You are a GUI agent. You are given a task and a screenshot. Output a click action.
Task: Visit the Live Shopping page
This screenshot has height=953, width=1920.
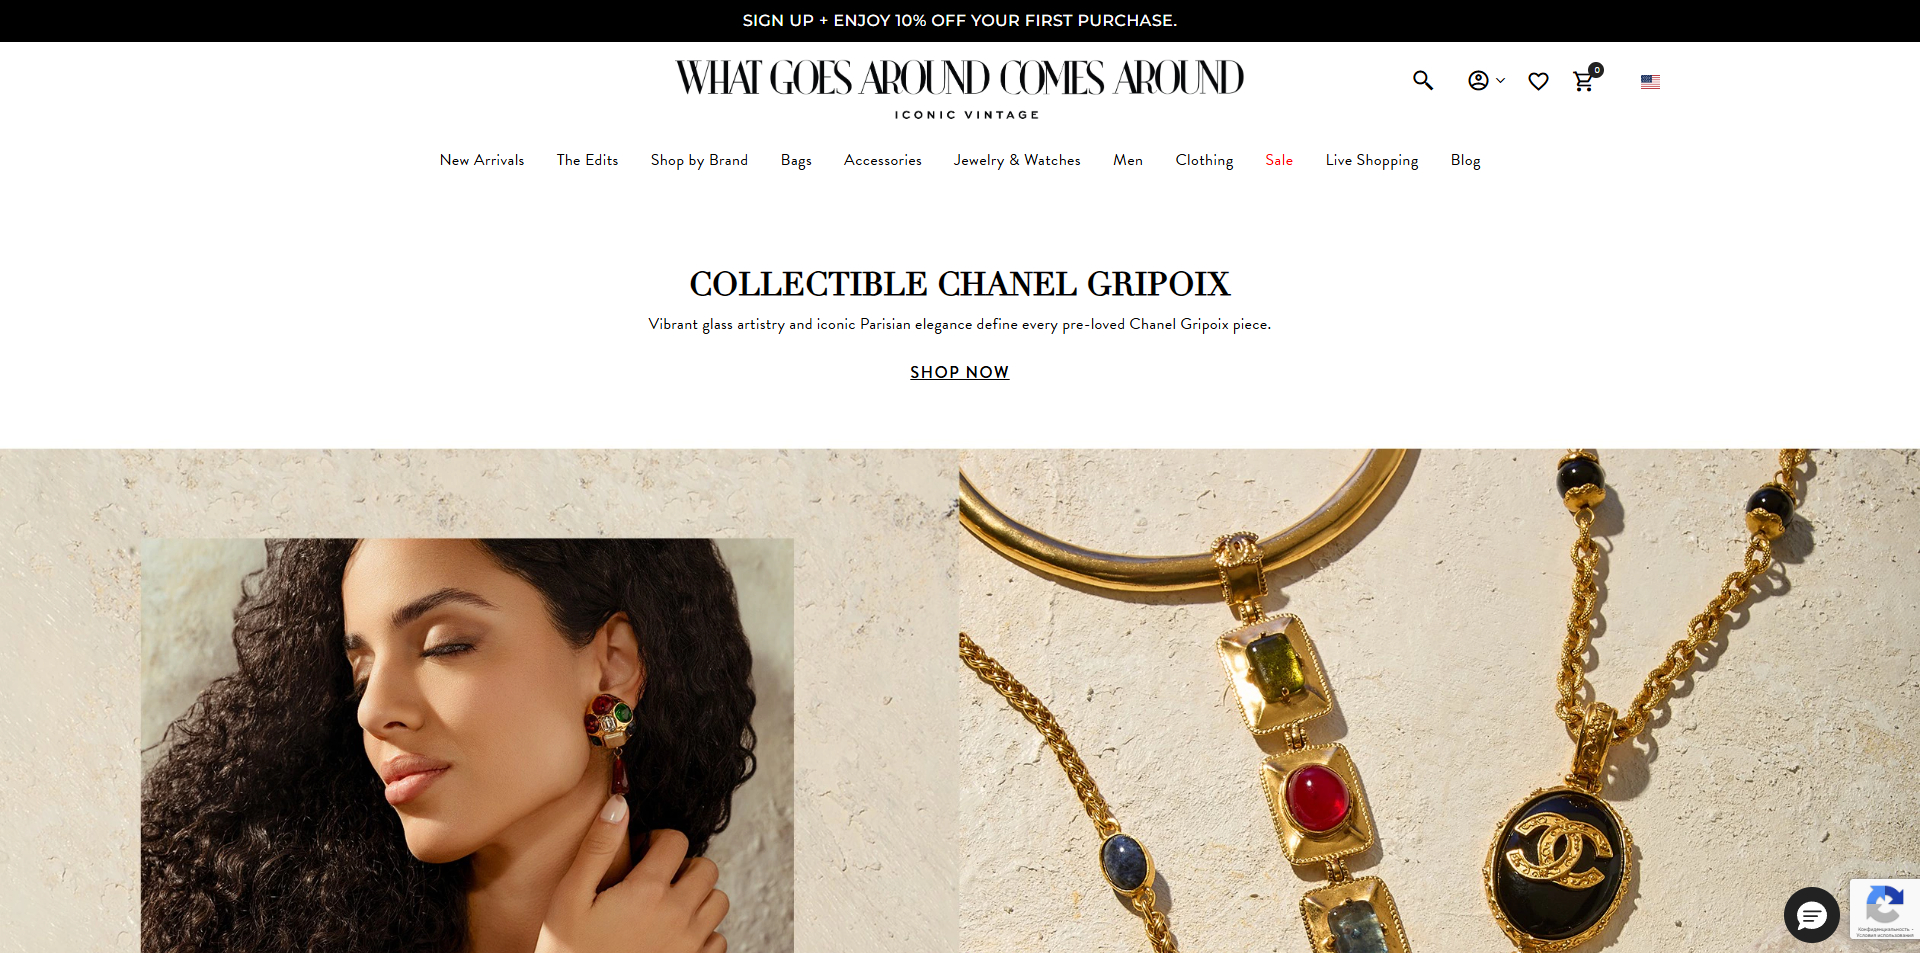click(x=1372, y=160)
